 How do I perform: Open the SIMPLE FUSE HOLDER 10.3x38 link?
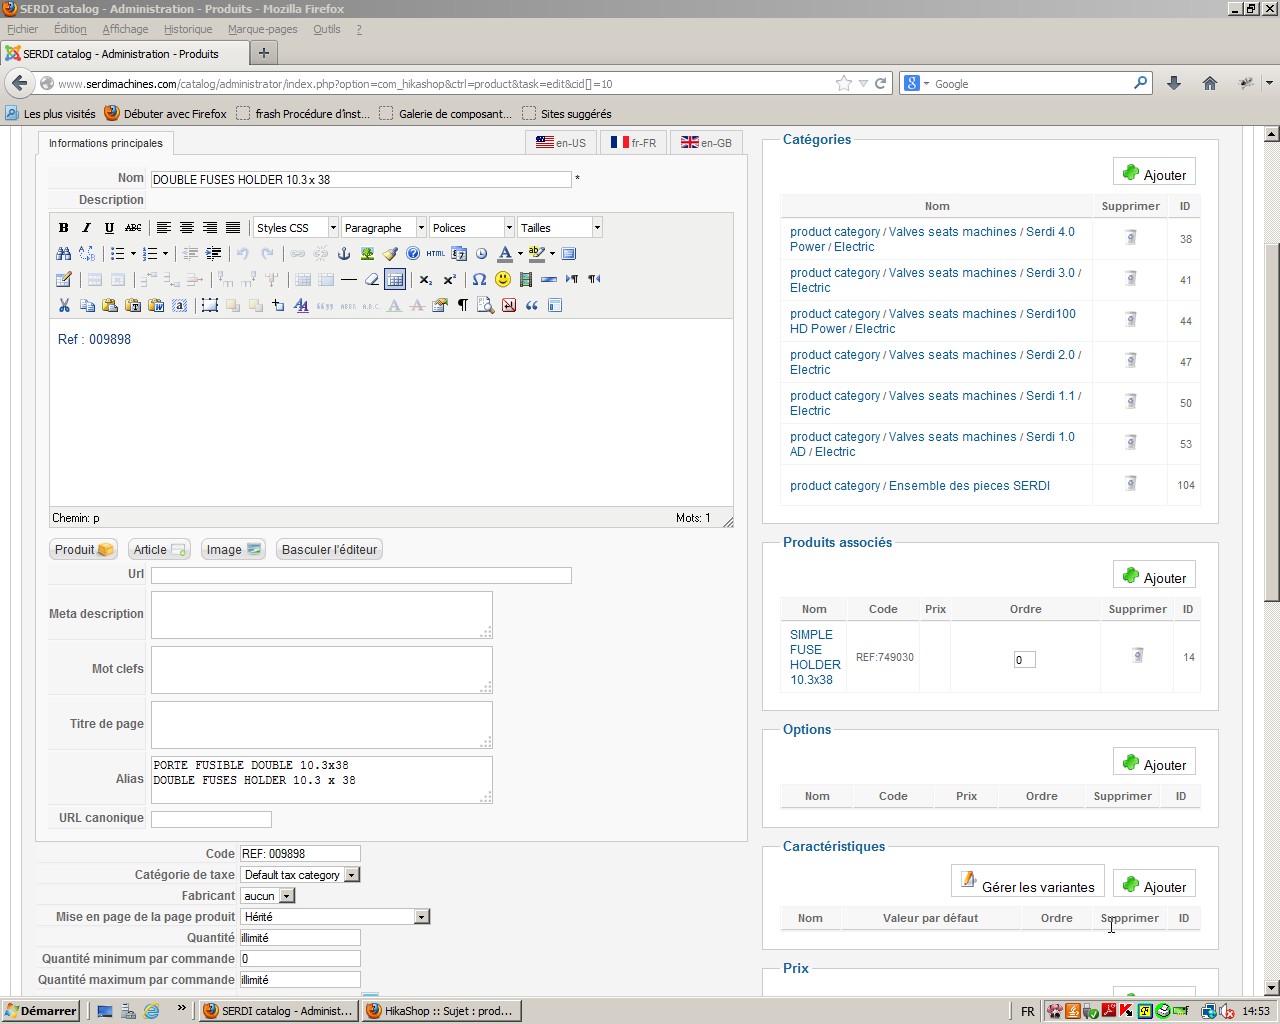[815, 657]
